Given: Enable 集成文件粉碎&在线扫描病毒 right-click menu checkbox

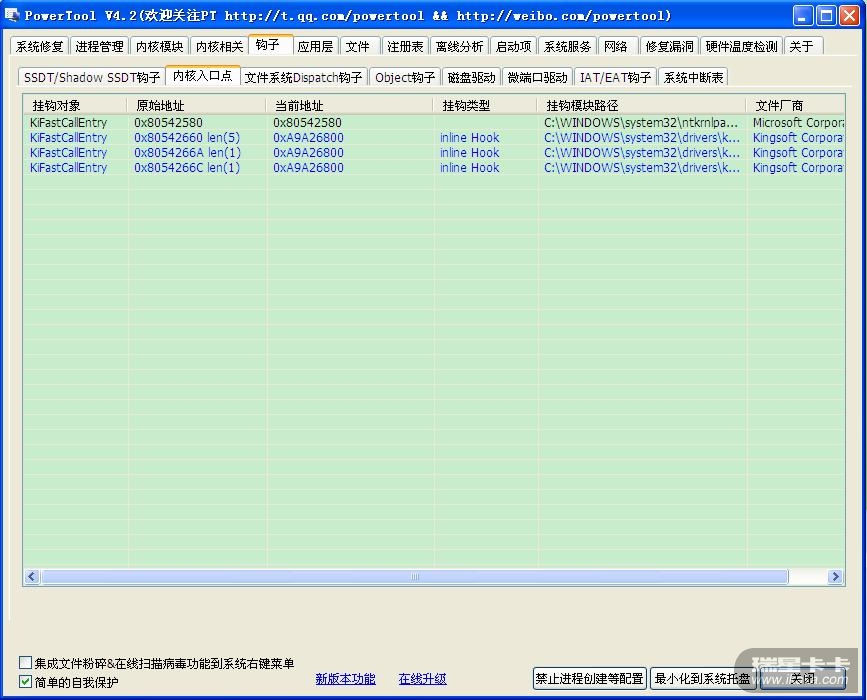Looking at the screenshot, I should click(26, 663).
